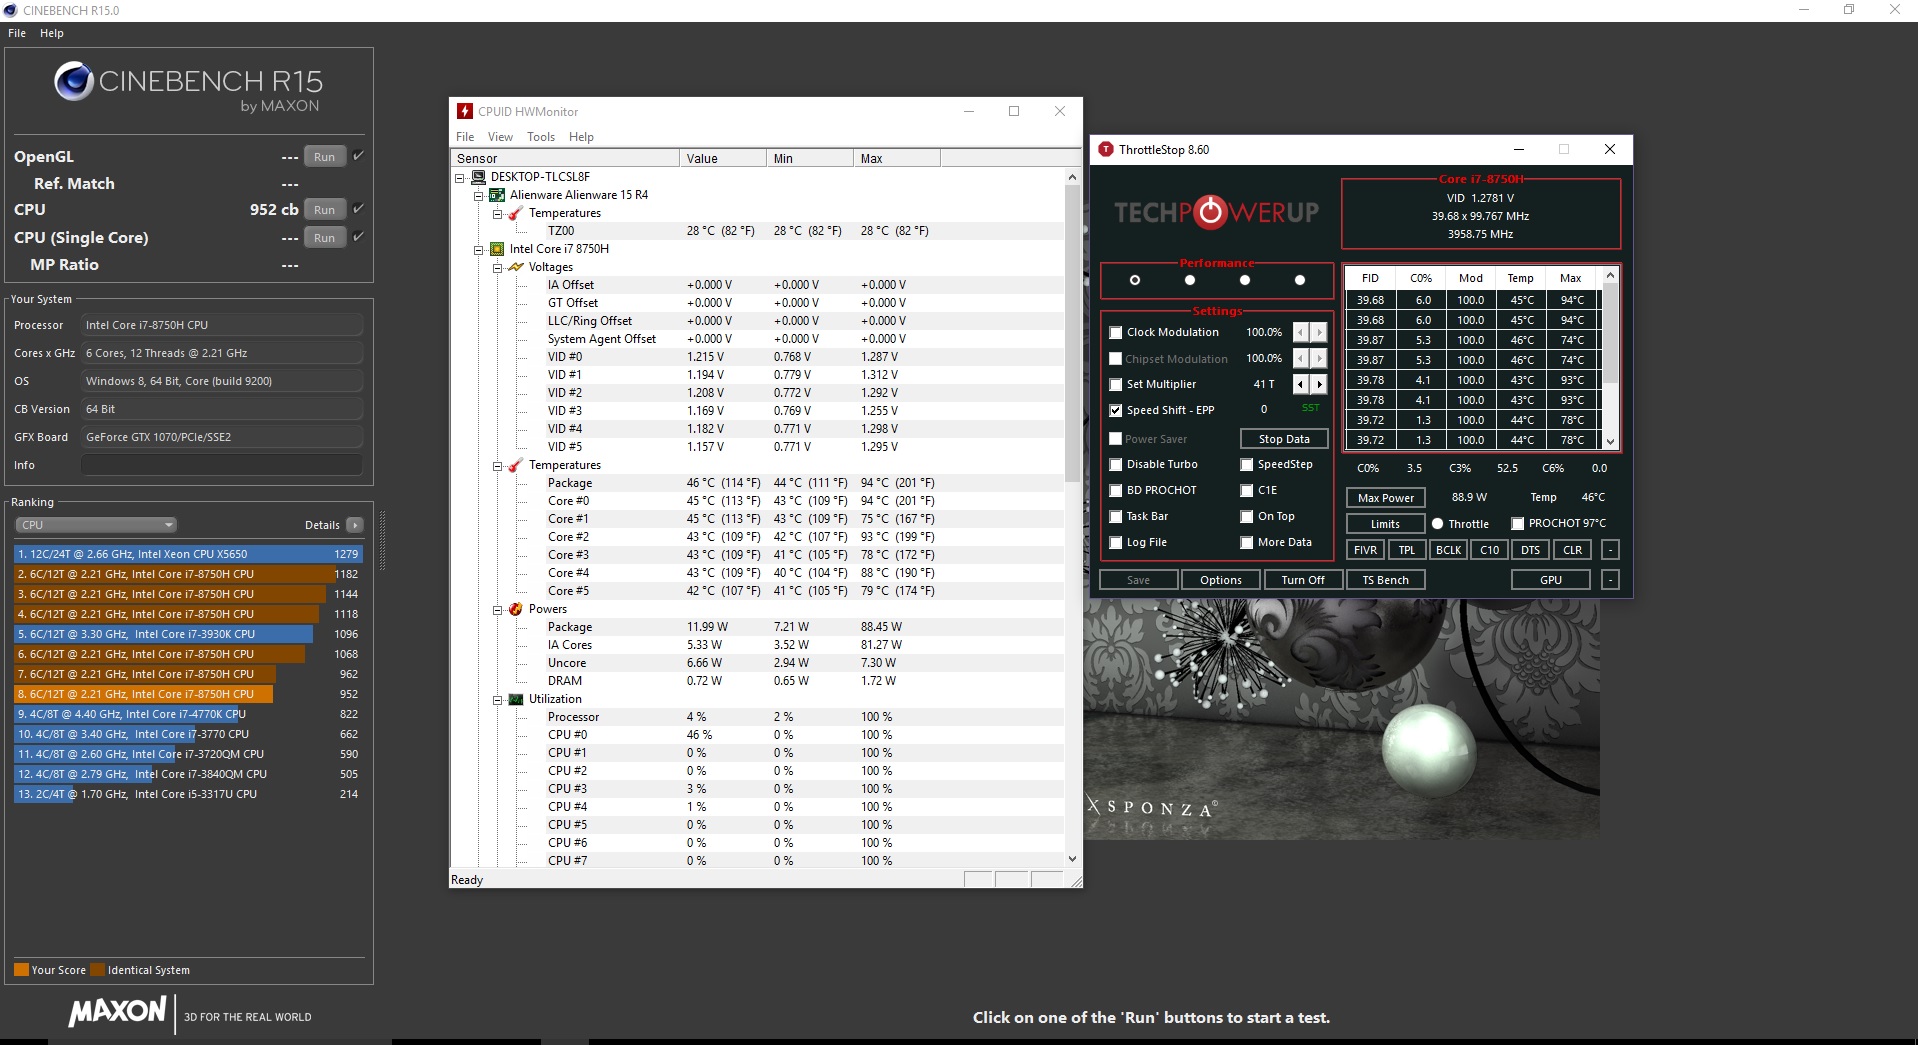1918x1045 pixels.
Task: Click HWMonitor scroll down arrow
Action: pyautogui.click(x=1072, y=859)
